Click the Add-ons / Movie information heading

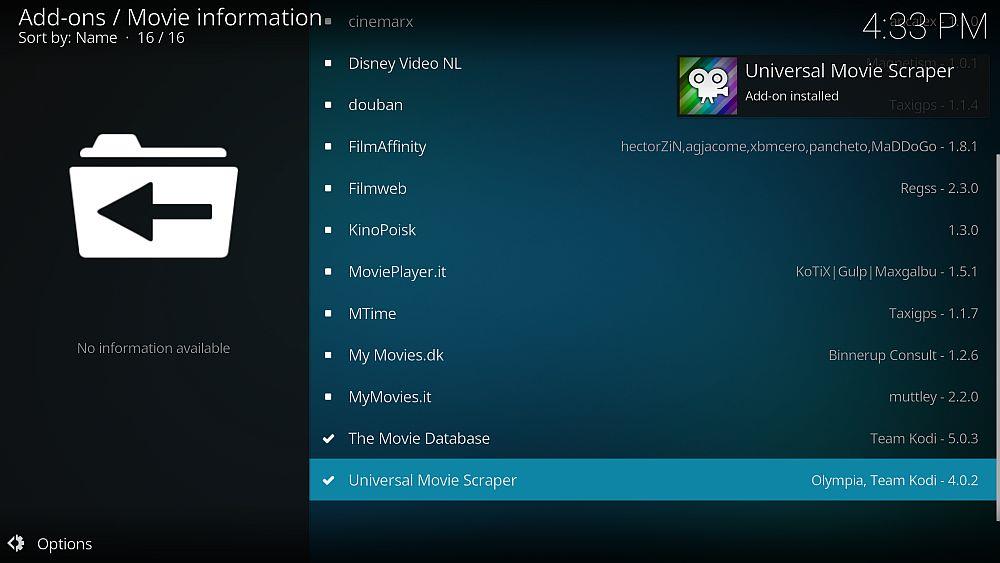coord(170,17)
